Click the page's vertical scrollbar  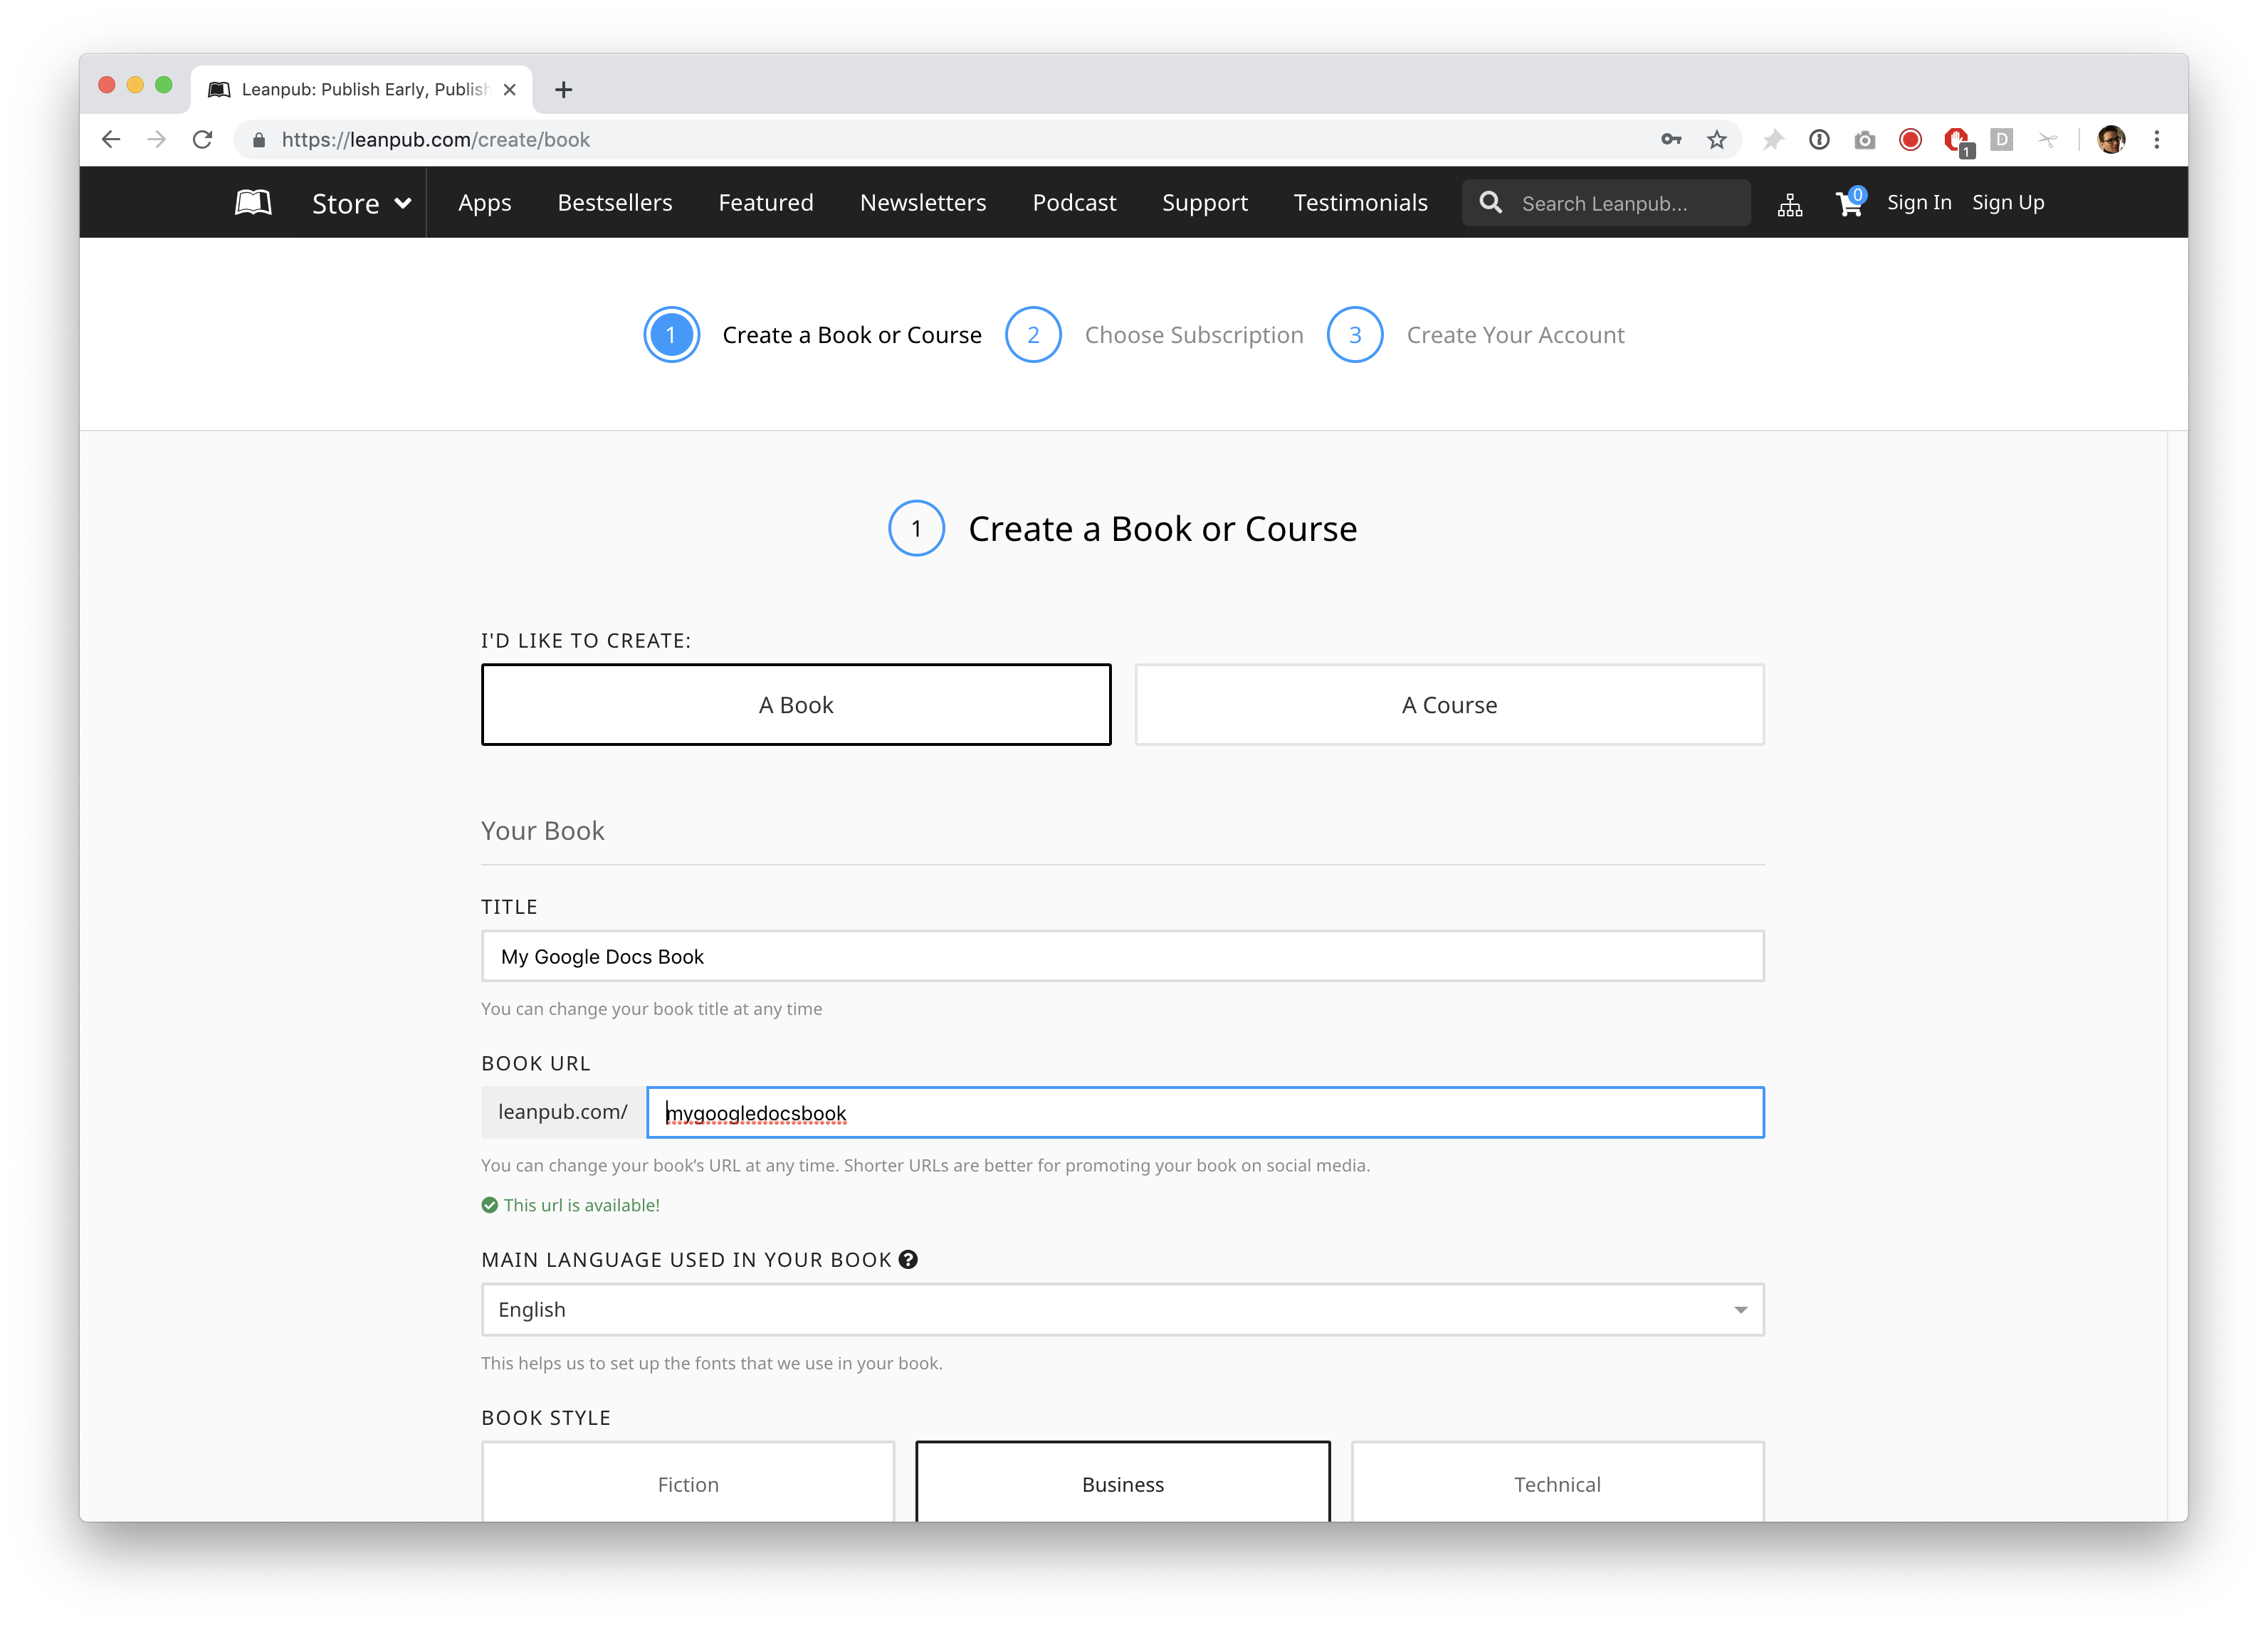[2177, 976]
